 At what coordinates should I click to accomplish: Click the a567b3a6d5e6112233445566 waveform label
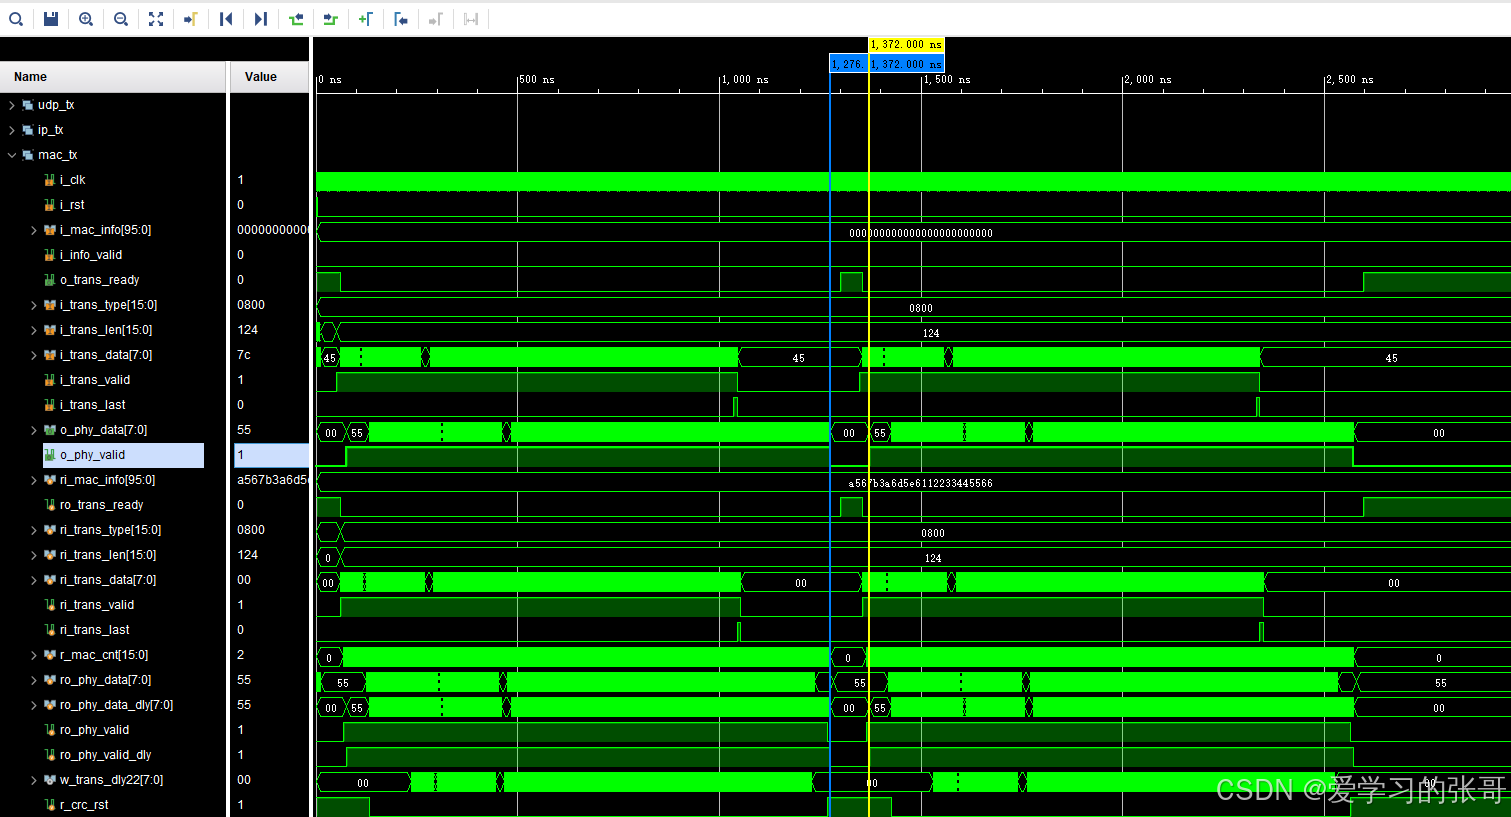click(x=920, y=483)
